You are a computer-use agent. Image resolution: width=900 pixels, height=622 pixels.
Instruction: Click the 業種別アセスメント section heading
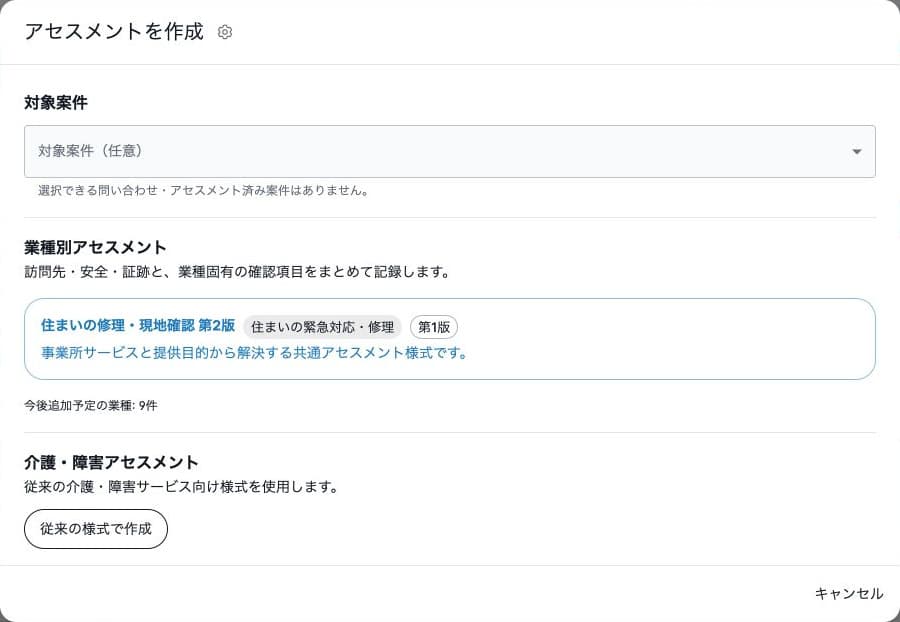coord(95,247)
